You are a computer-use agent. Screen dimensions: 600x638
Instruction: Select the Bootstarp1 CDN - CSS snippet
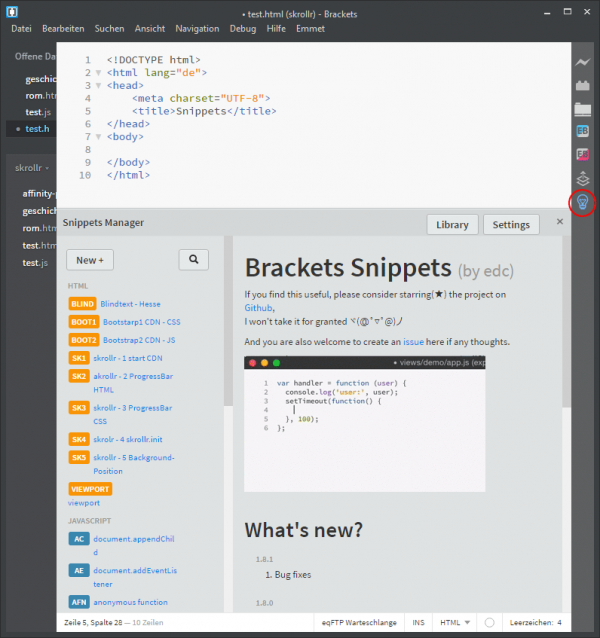click(x=142, y=322)
